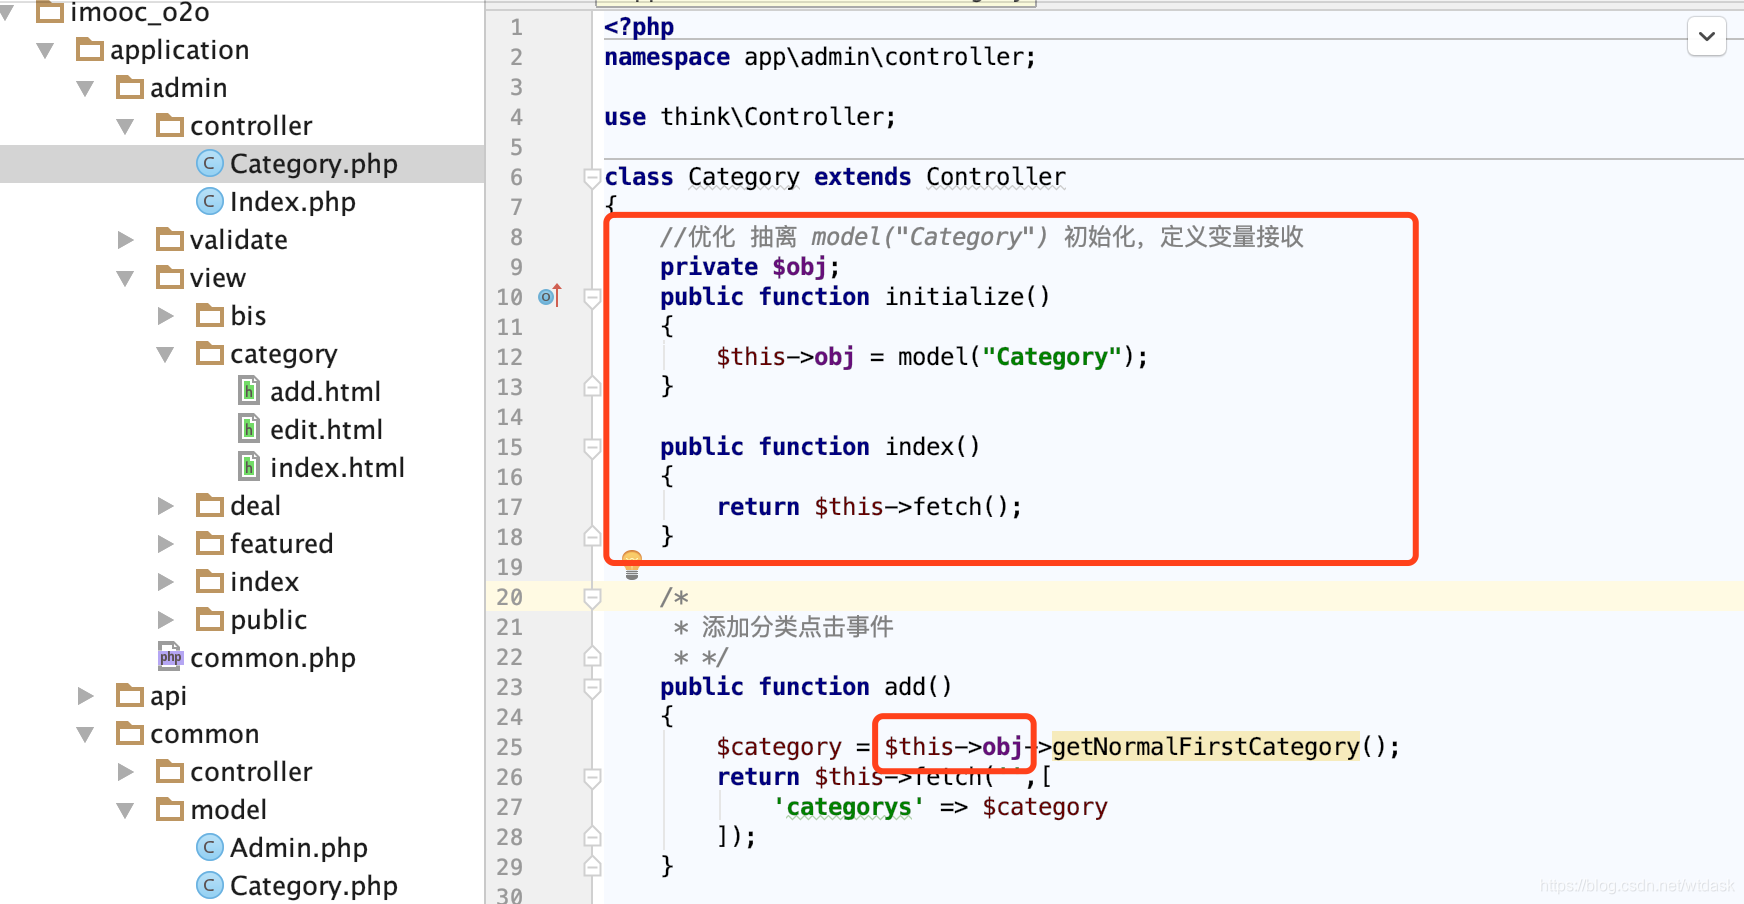The height and width of the screenshot is (904, 1744).
Task: Expand the index folder arrow
Action: point(165,582)
